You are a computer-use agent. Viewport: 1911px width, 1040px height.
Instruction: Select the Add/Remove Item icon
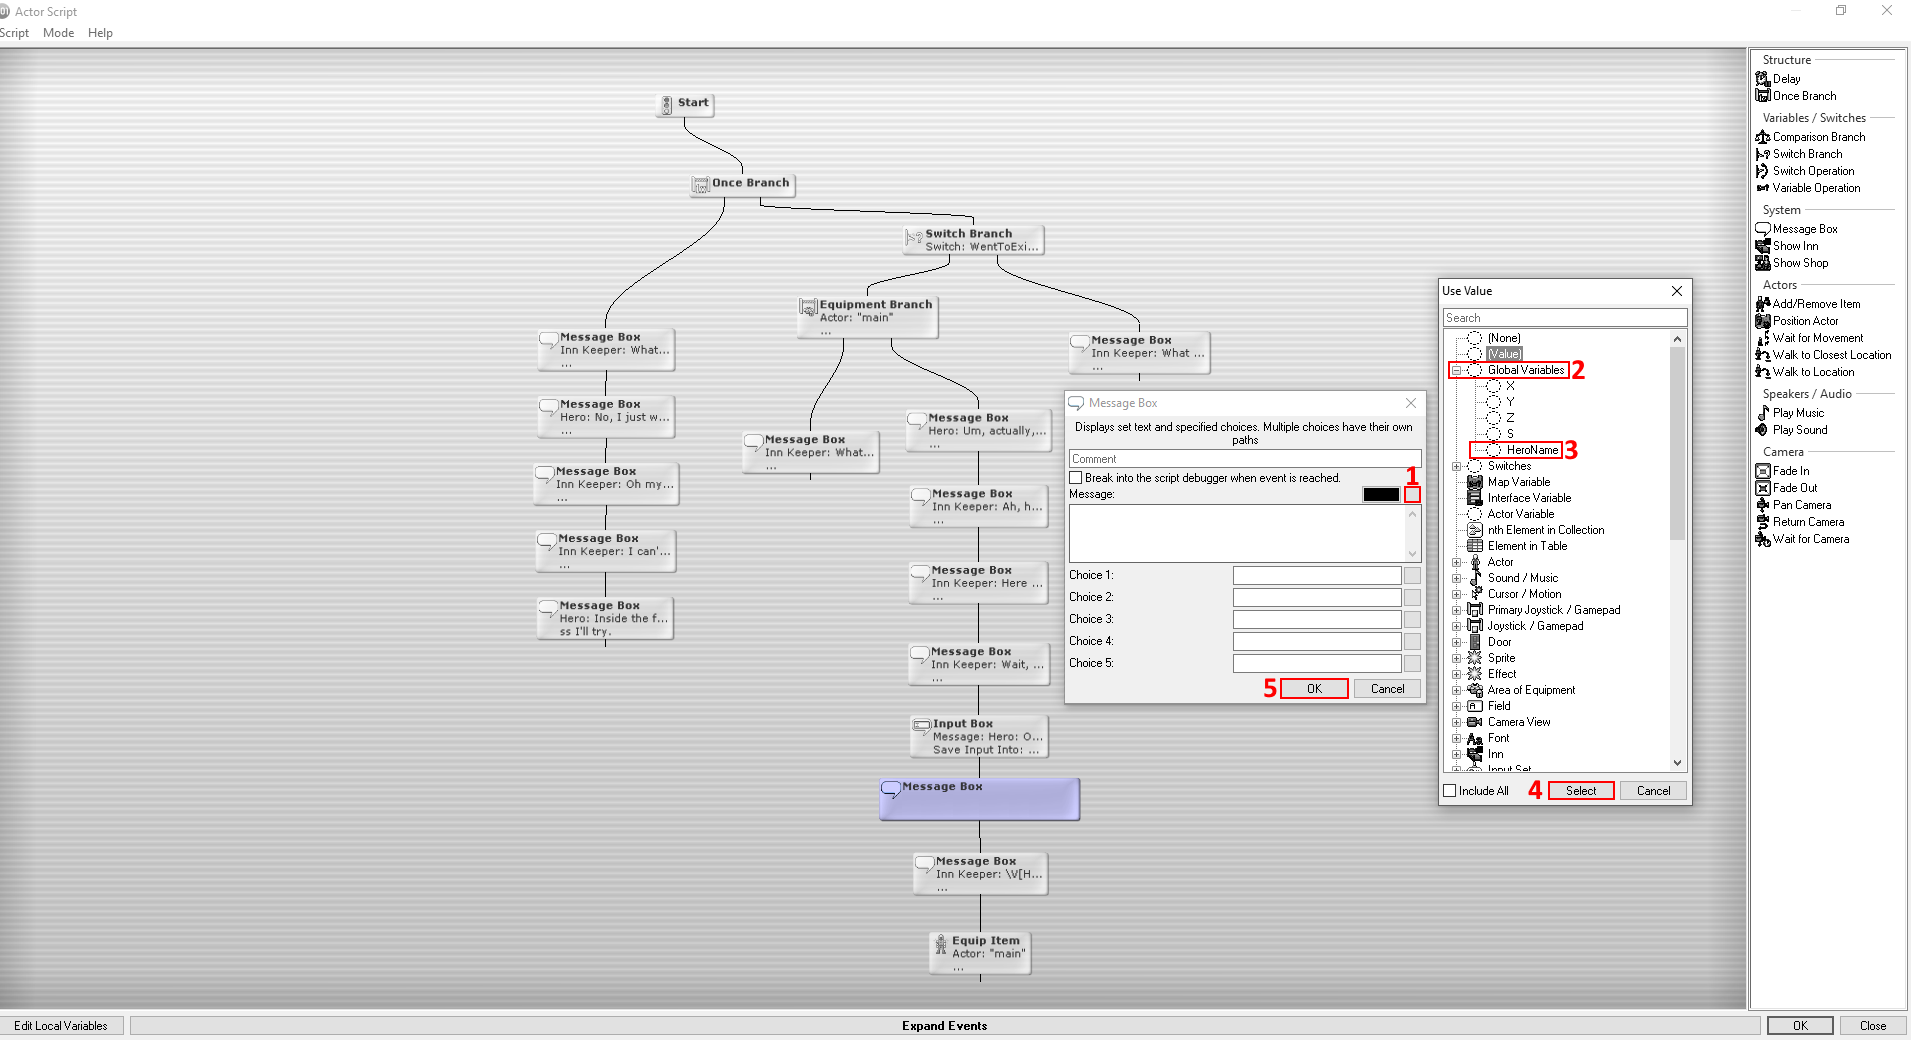pos(1763,304)
